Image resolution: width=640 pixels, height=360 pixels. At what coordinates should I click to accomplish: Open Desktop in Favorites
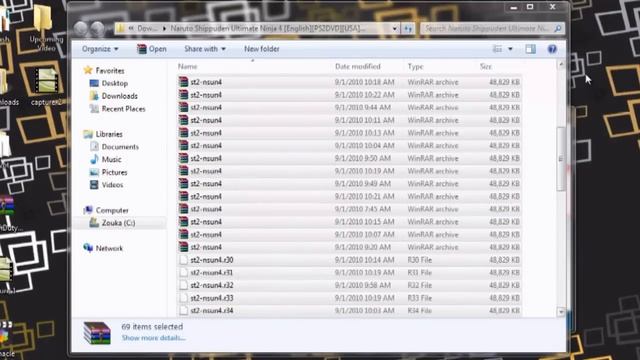(115, 83)
